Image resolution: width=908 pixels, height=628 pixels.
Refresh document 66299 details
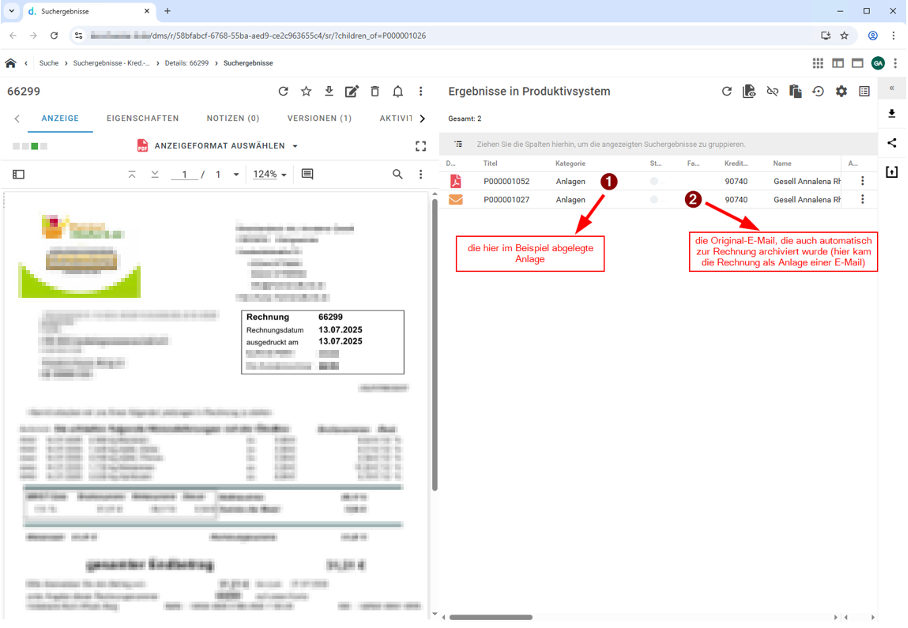coord(283,91)
